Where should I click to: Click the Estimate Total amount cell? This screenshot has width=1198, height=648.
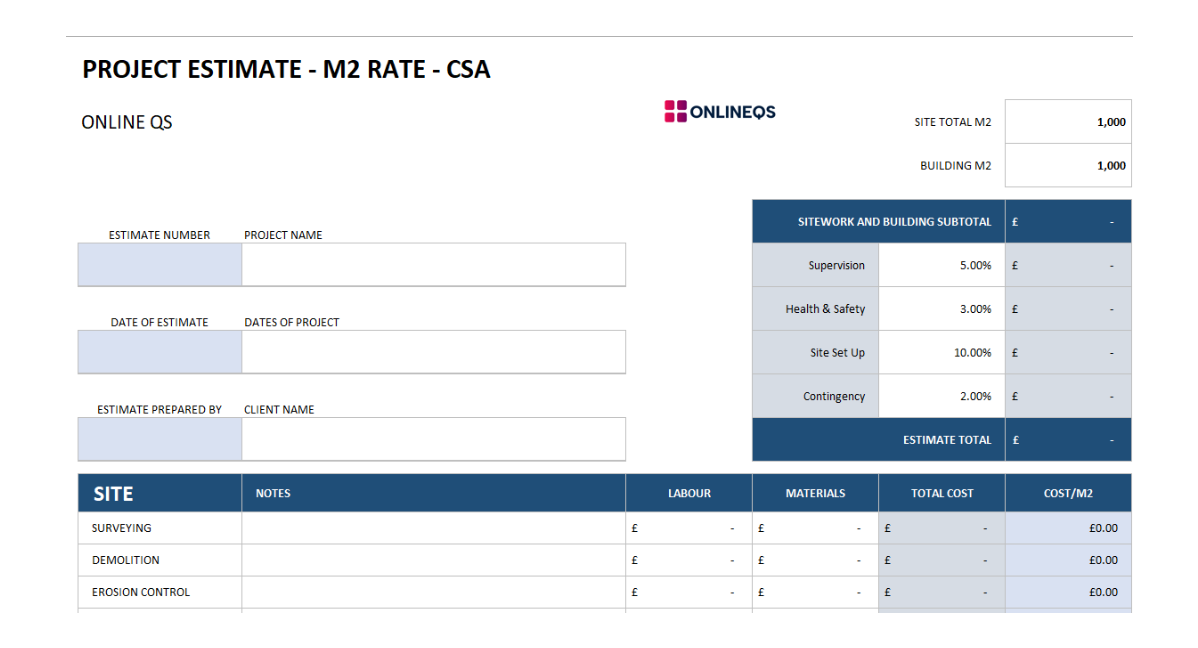pos(1068,440)
